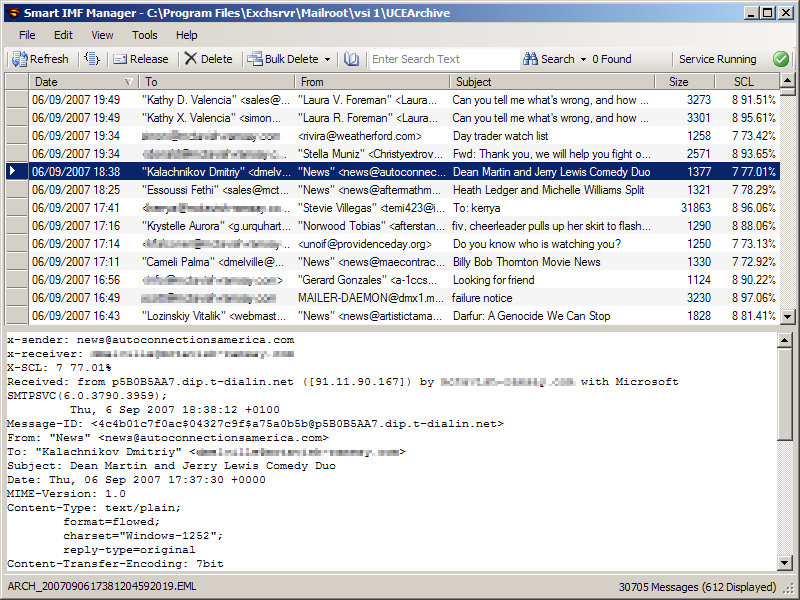Open the View menu
Image resolution: width=800 pixels, height=600 pixels.
(x=102, y=35)
